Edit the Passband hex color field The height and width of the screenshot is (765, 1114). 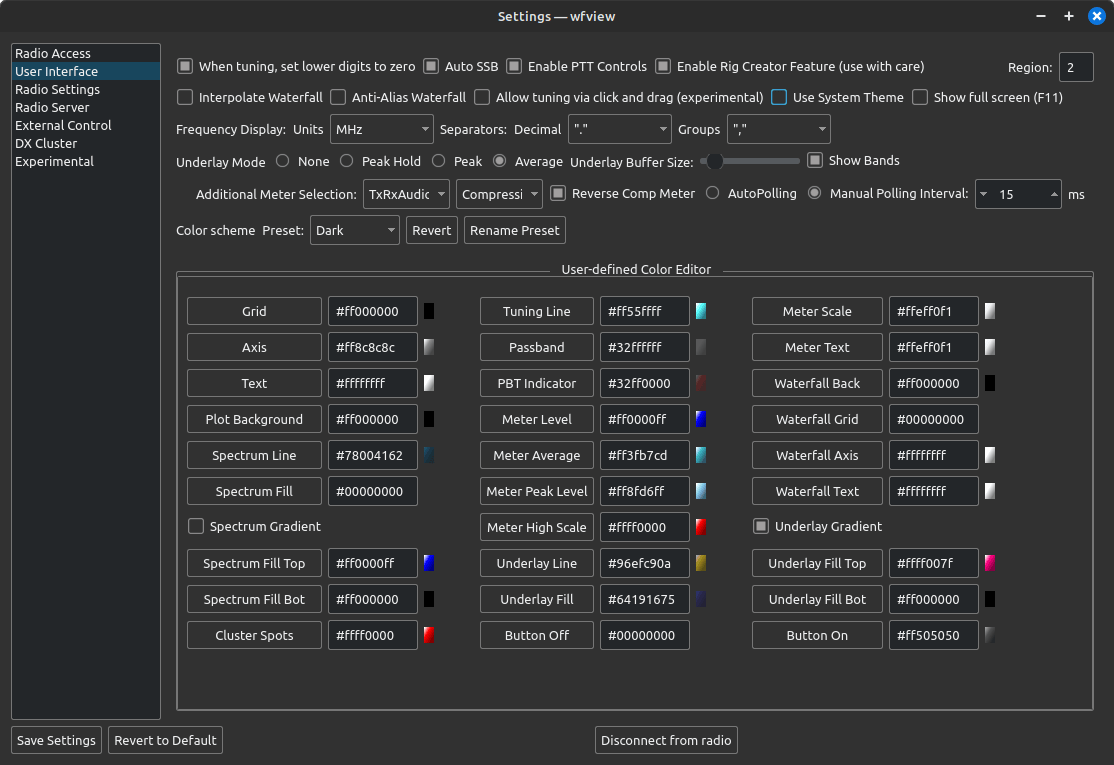pos(644,347)
